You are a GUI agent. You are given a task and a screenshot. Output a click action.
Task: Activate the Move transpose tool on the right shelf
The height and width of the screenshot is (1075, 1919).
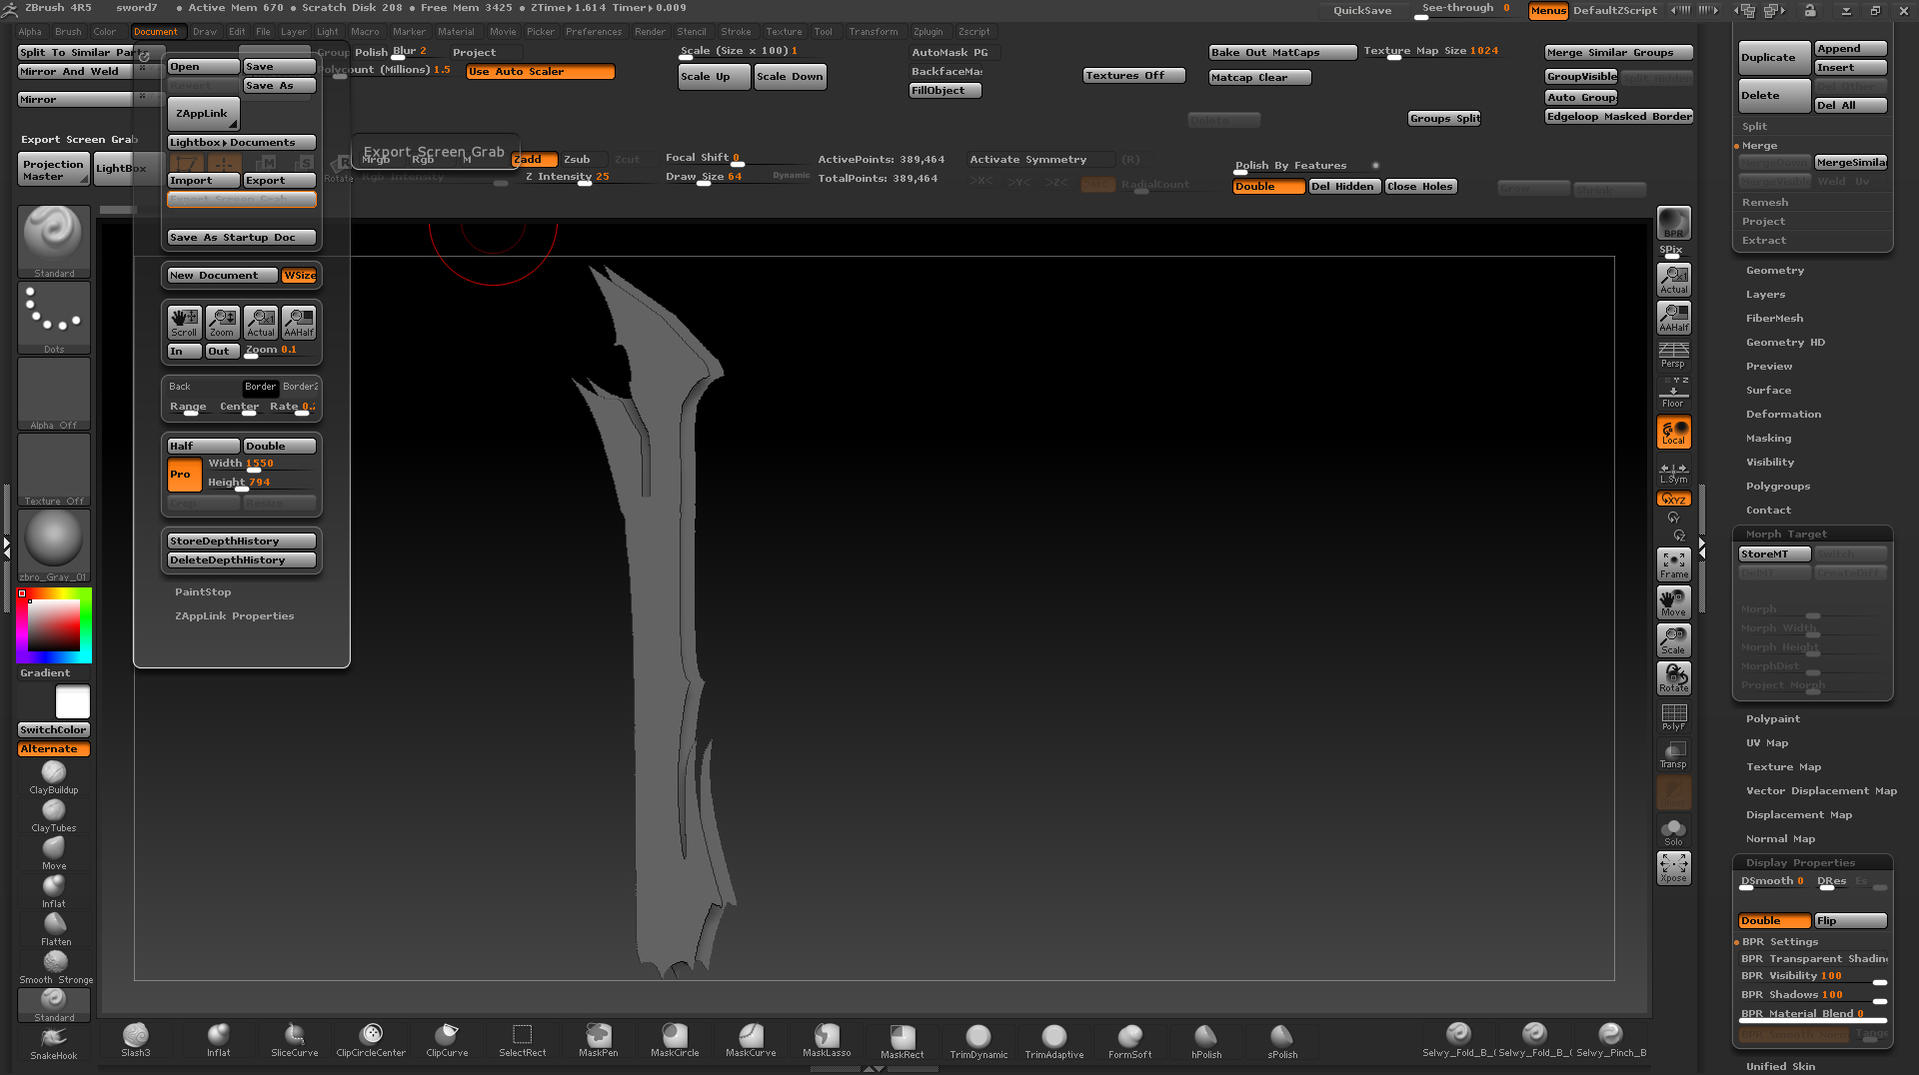(1673, 600)
